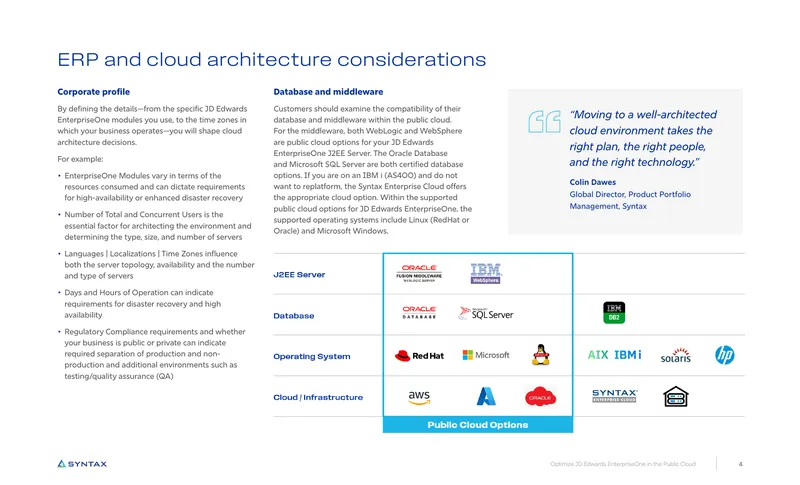
Task: Click the AWS logo
Action: click(x=419, y=397)
